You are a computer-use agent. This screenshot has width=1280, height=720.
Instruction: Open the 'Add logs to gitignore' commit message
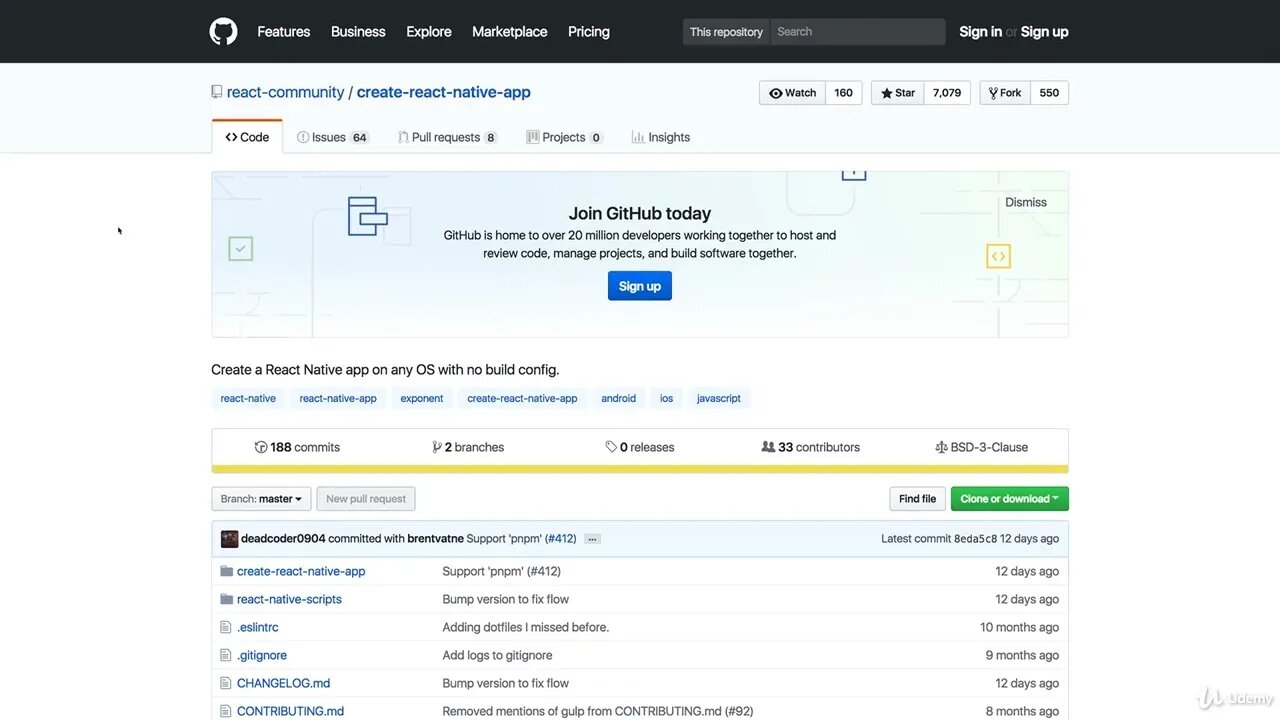pyautogui.click(x=497, y=655)
